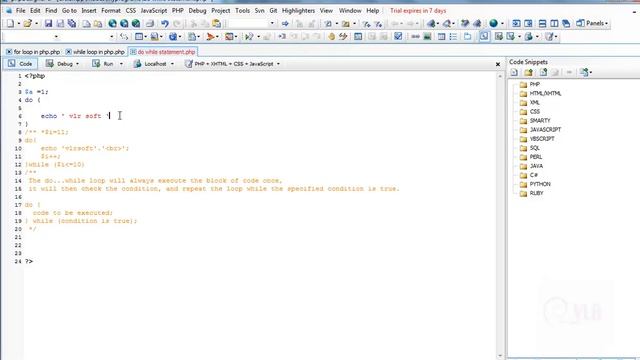Viewport: 640px width, 360px height.
Task: Save the current file with diskette icon
Action: pos(48,24)
